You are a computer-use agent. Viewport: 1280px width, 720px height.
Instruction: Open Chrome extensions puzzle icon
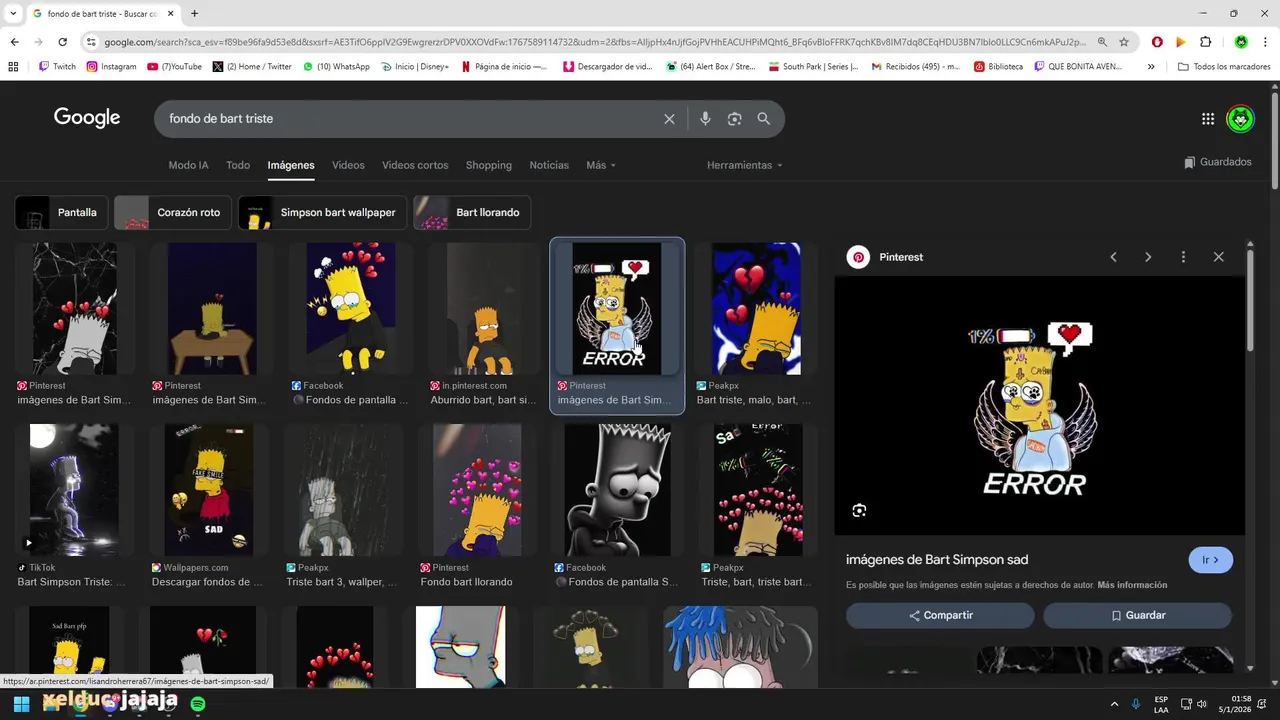pyautogui.click(x=1205, y=42)
